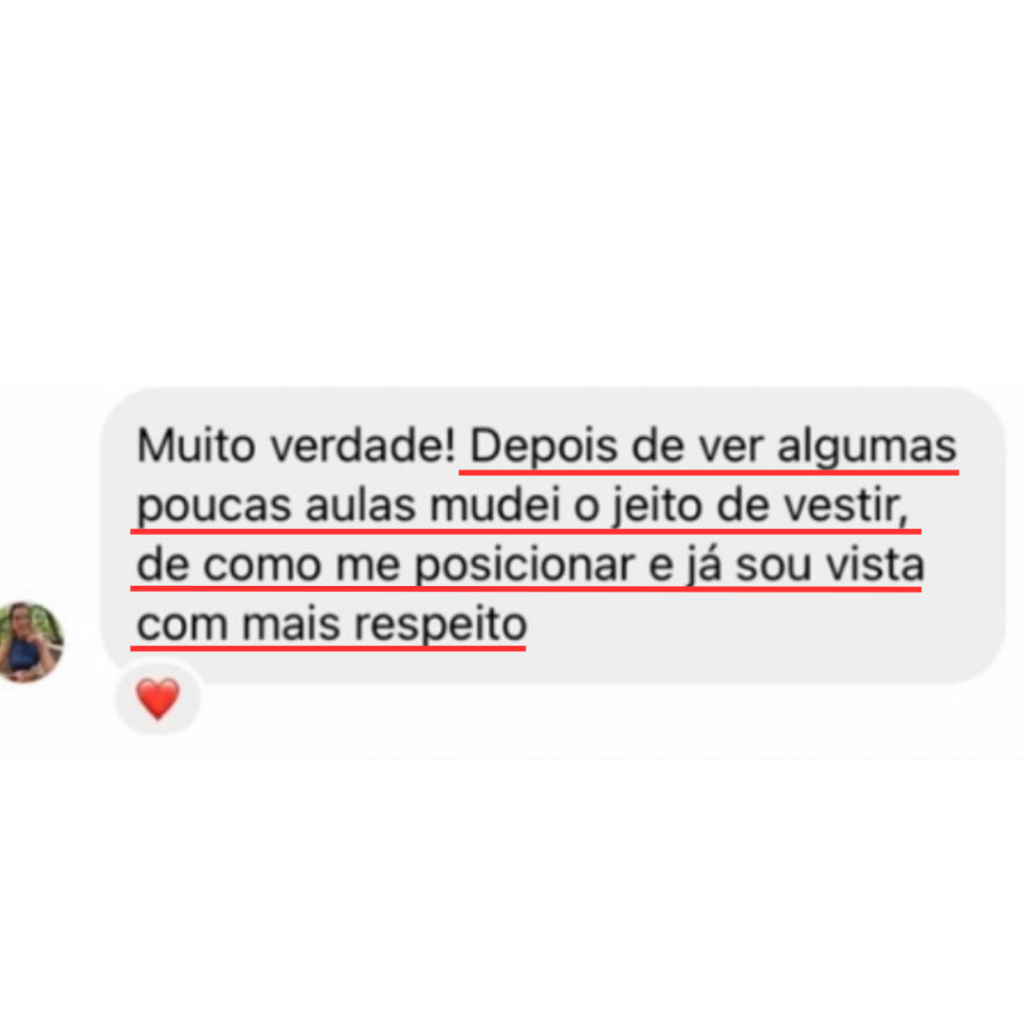Click the word "mais" on the last line

click(291, 625)
